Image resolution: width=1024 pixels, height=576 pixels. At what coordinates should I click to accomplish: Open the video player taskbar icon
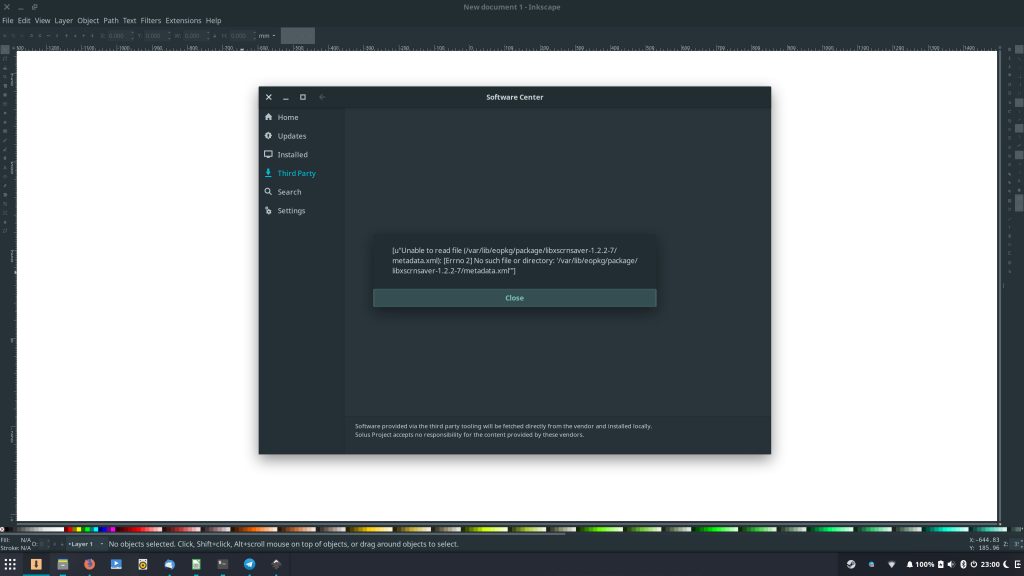tap(116, 564)
